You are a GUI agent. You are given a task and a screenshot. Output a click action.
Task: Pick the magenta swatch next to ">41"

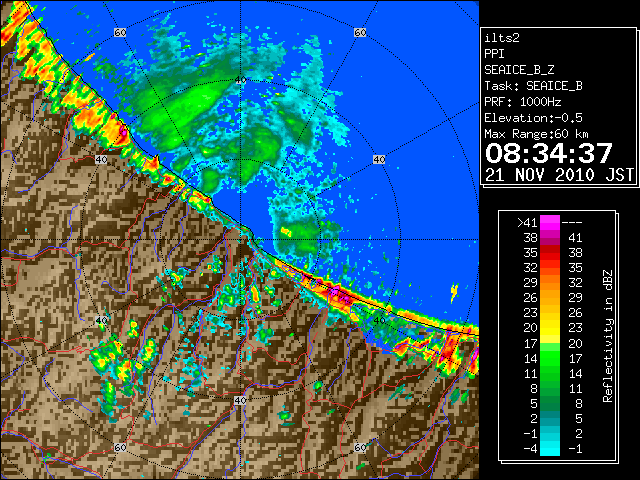click(550, 223)
